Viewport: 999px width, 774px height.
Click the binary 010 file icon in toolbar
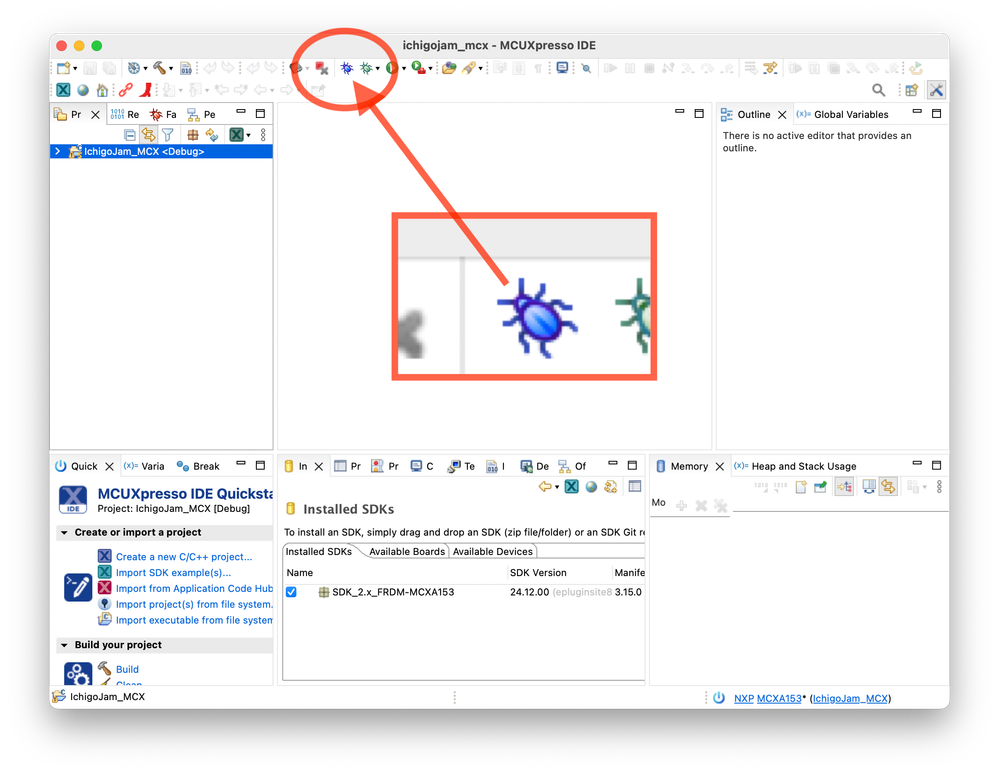(186, 68)
